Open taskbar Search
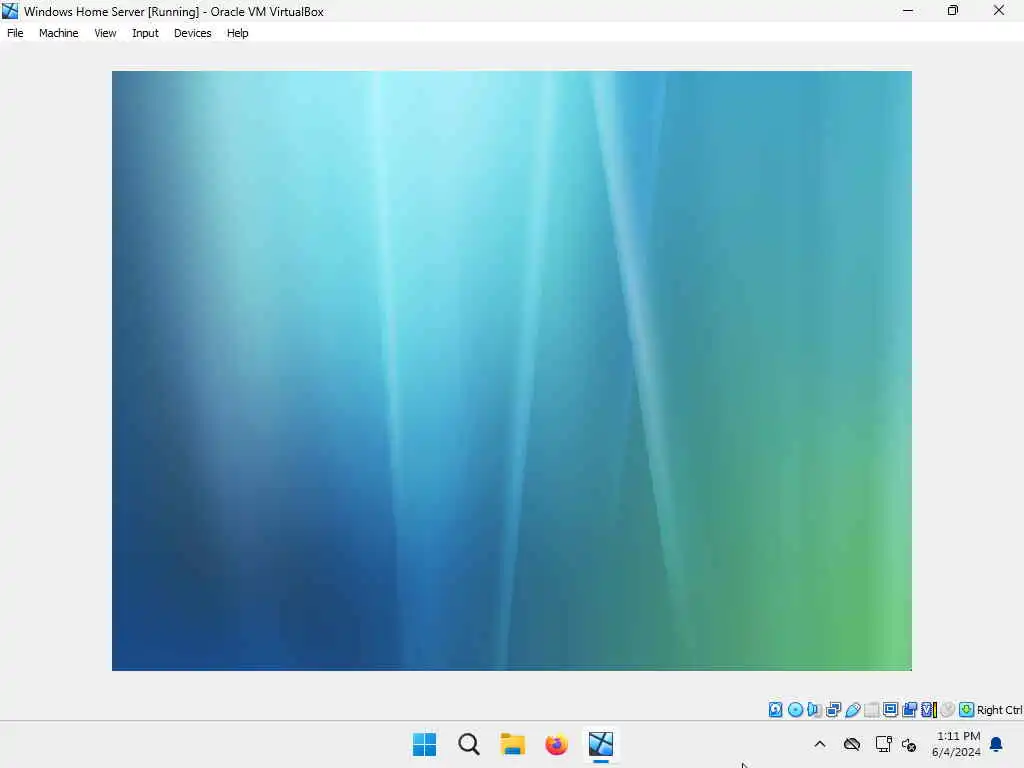This screenshot has height=768, width=1024. [468, 744]
